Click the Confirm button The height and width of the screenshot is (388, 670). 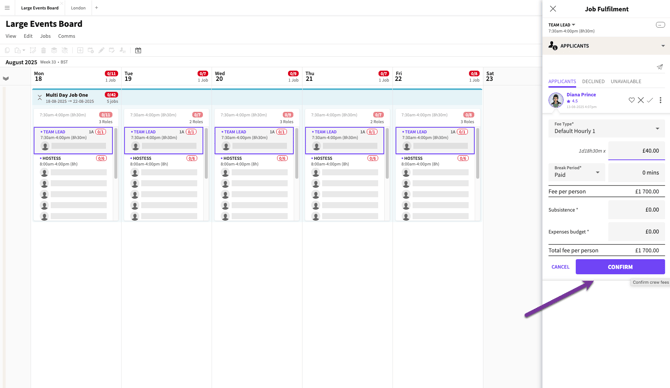pyautogui.click(x=620, y=267)
